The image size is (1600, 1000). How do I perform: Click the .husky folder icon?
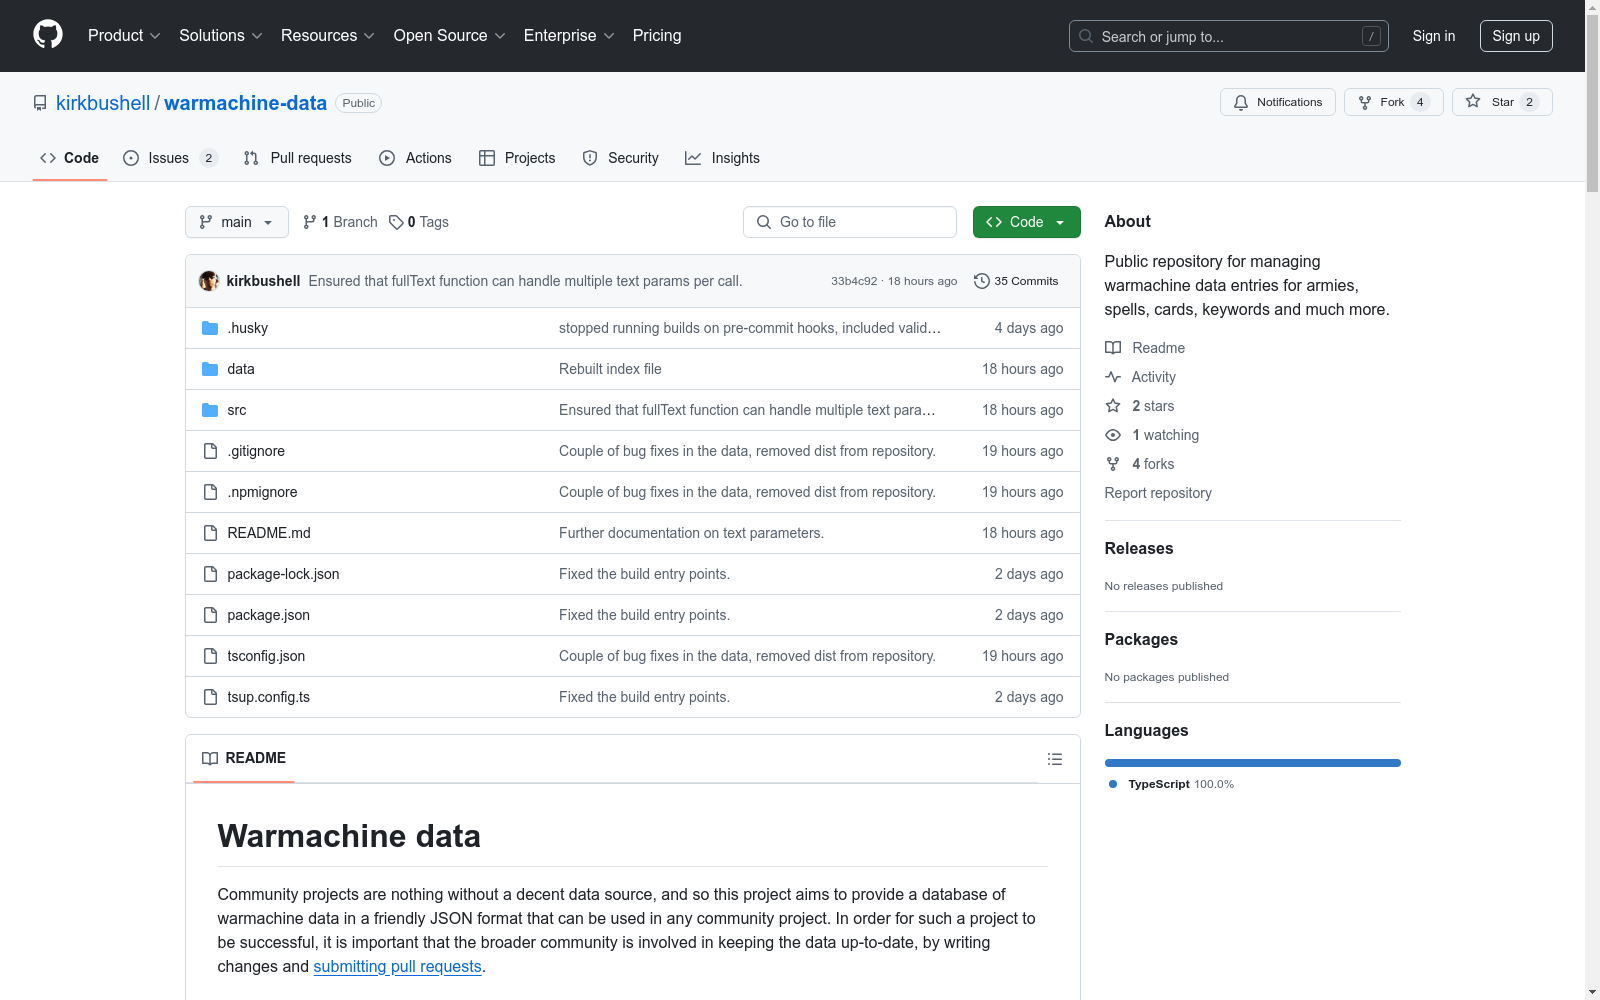(x=210, y=328)
